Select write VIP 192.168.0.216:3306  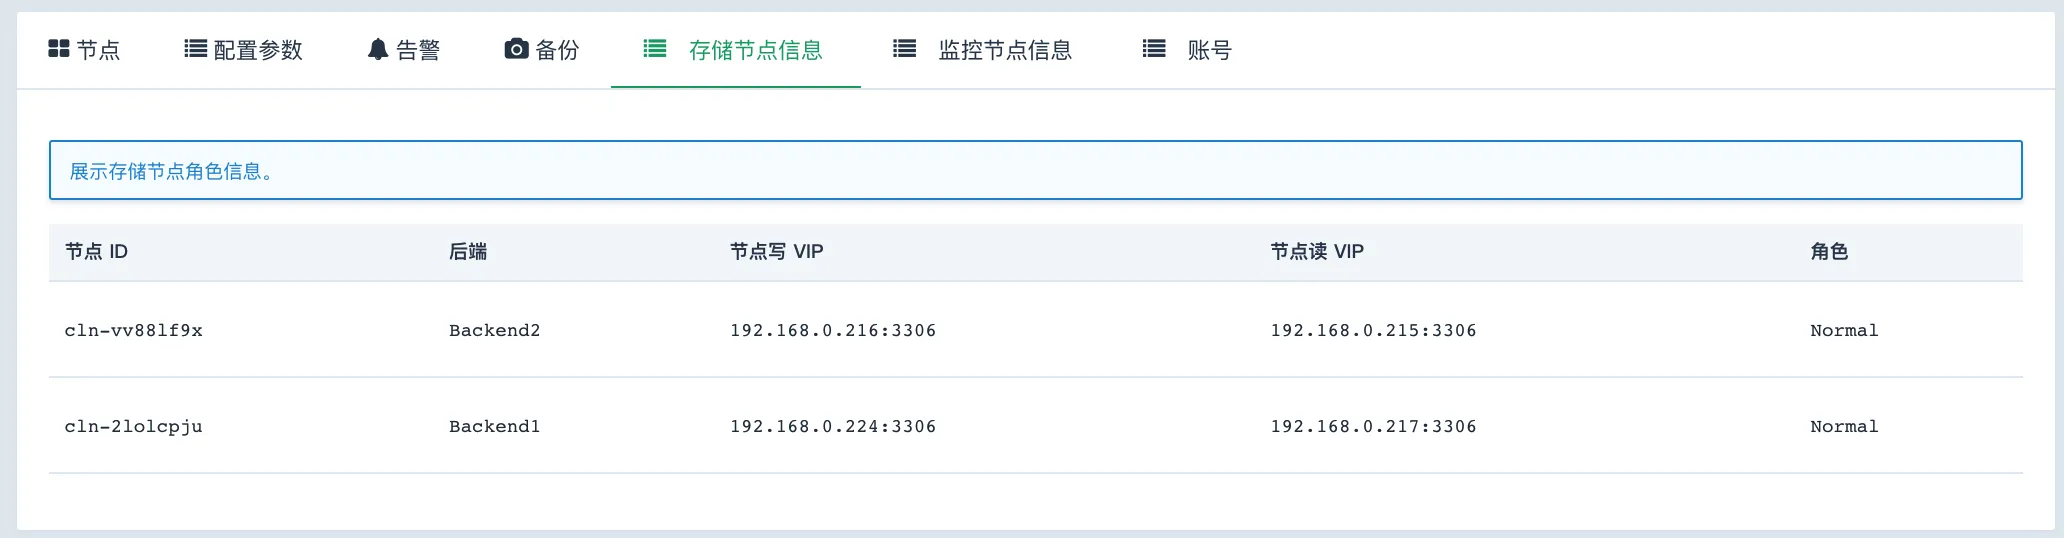coord(833,330)
